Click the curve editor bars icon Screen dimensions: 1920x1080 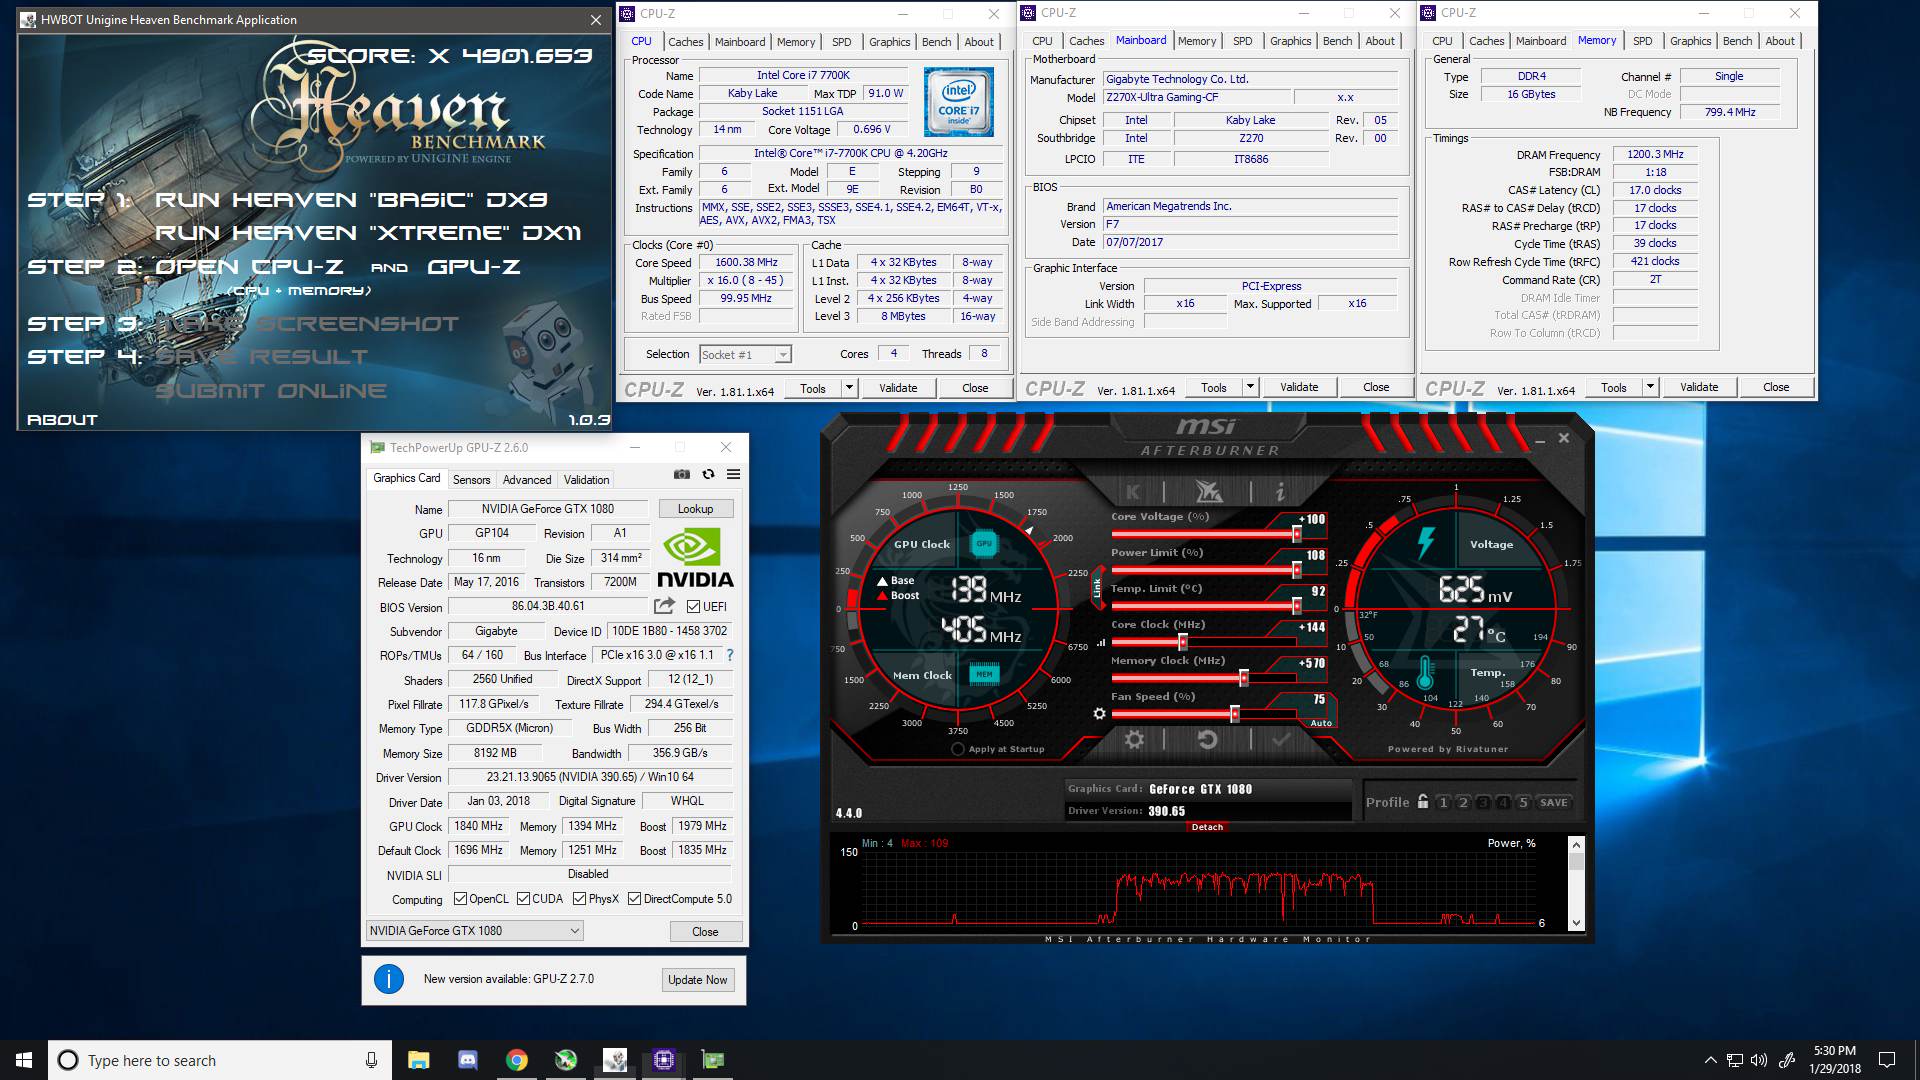(x=1101, y=643)
